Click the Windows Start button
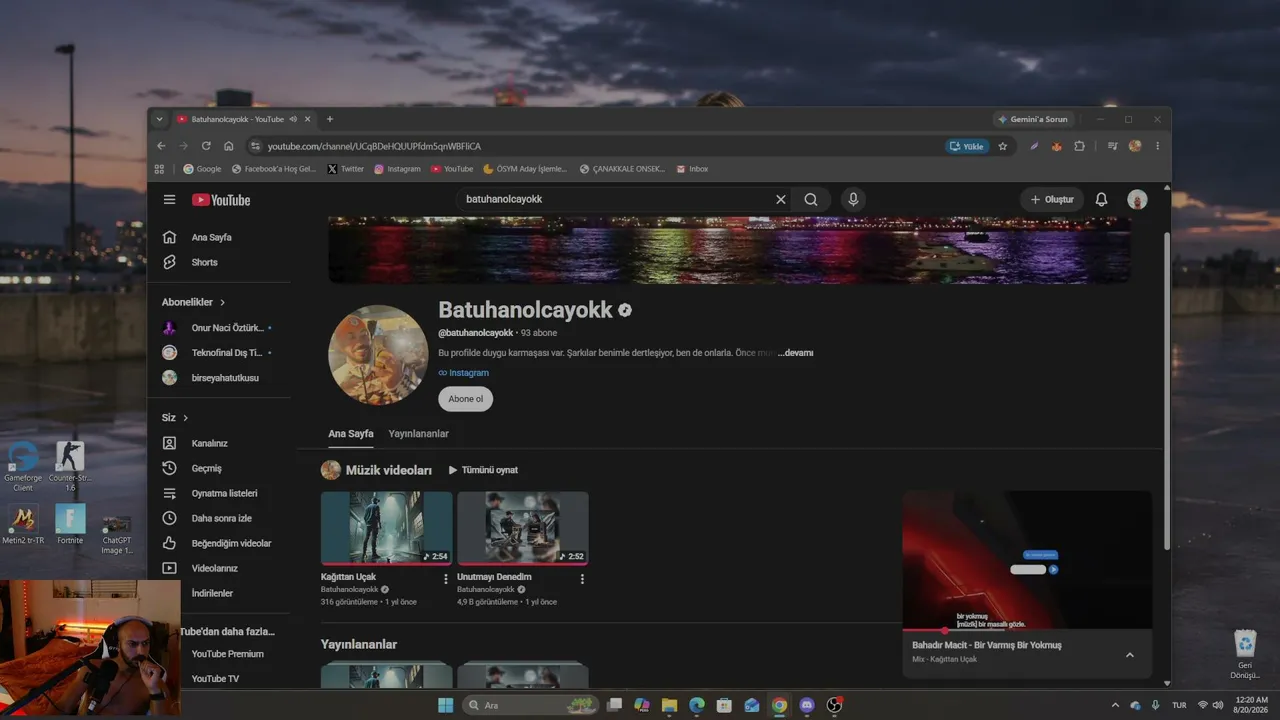This screenshot has width=1280, height=720. [445, 705]
